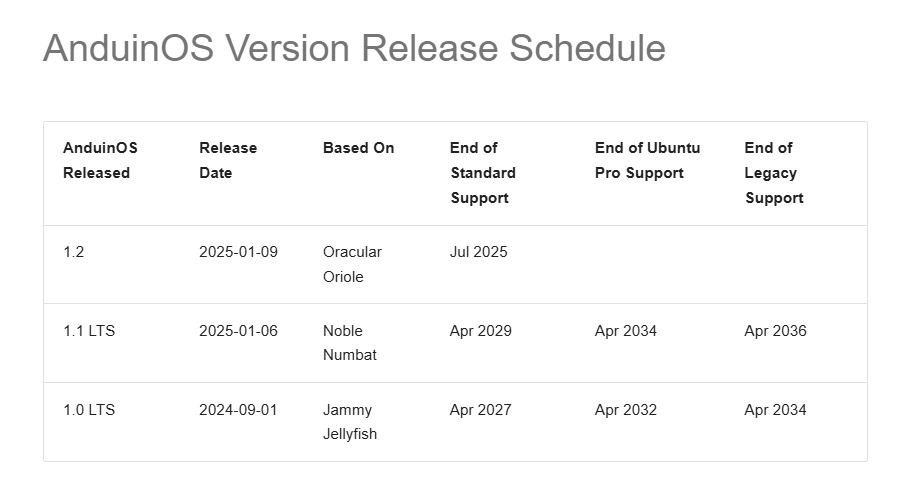Click the End of Ubuntu Pro Support header

pos(647,160)
